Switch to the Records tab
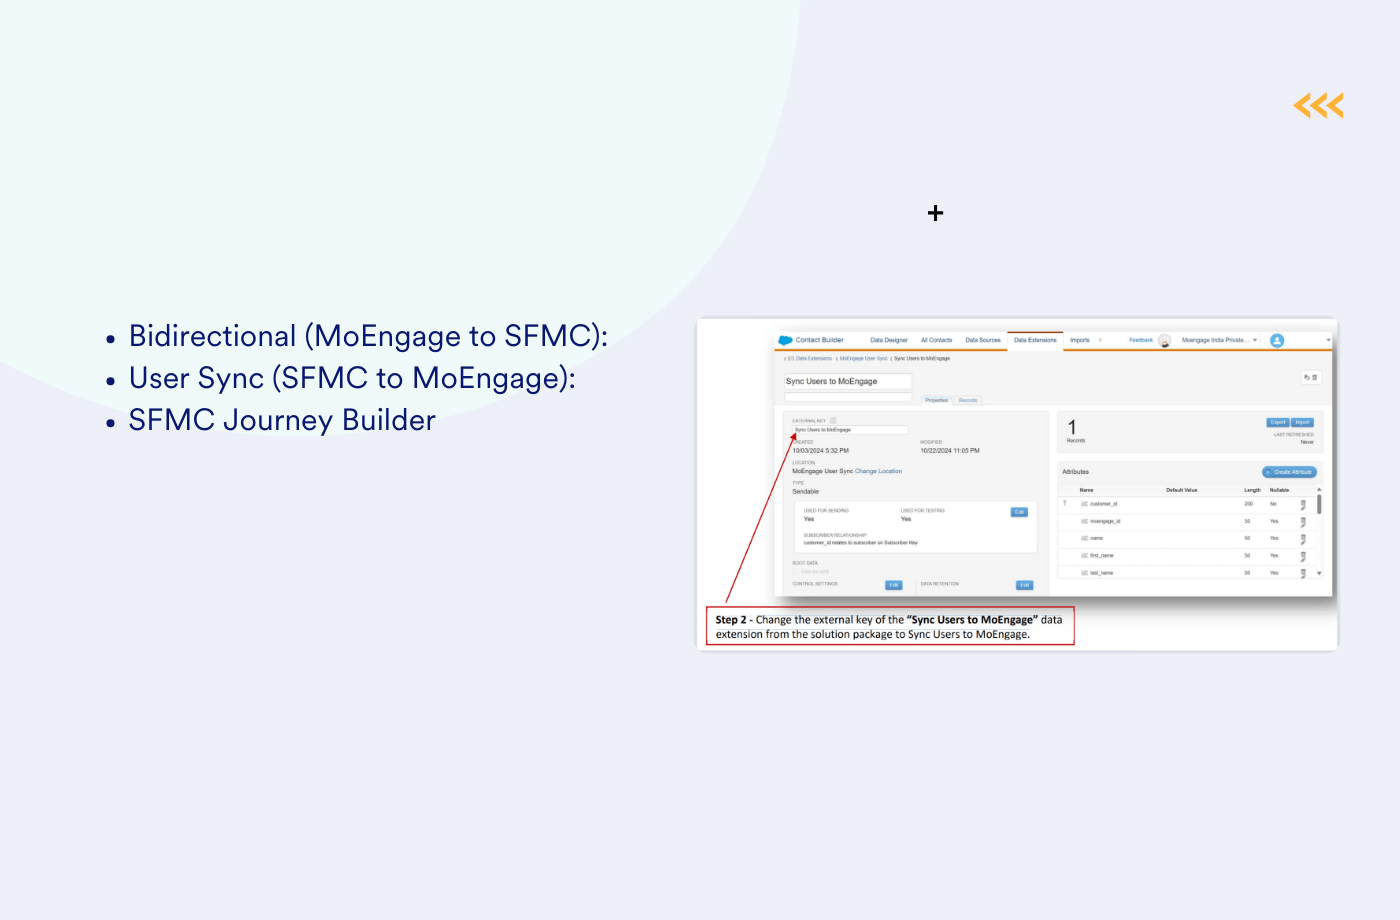 968,400
